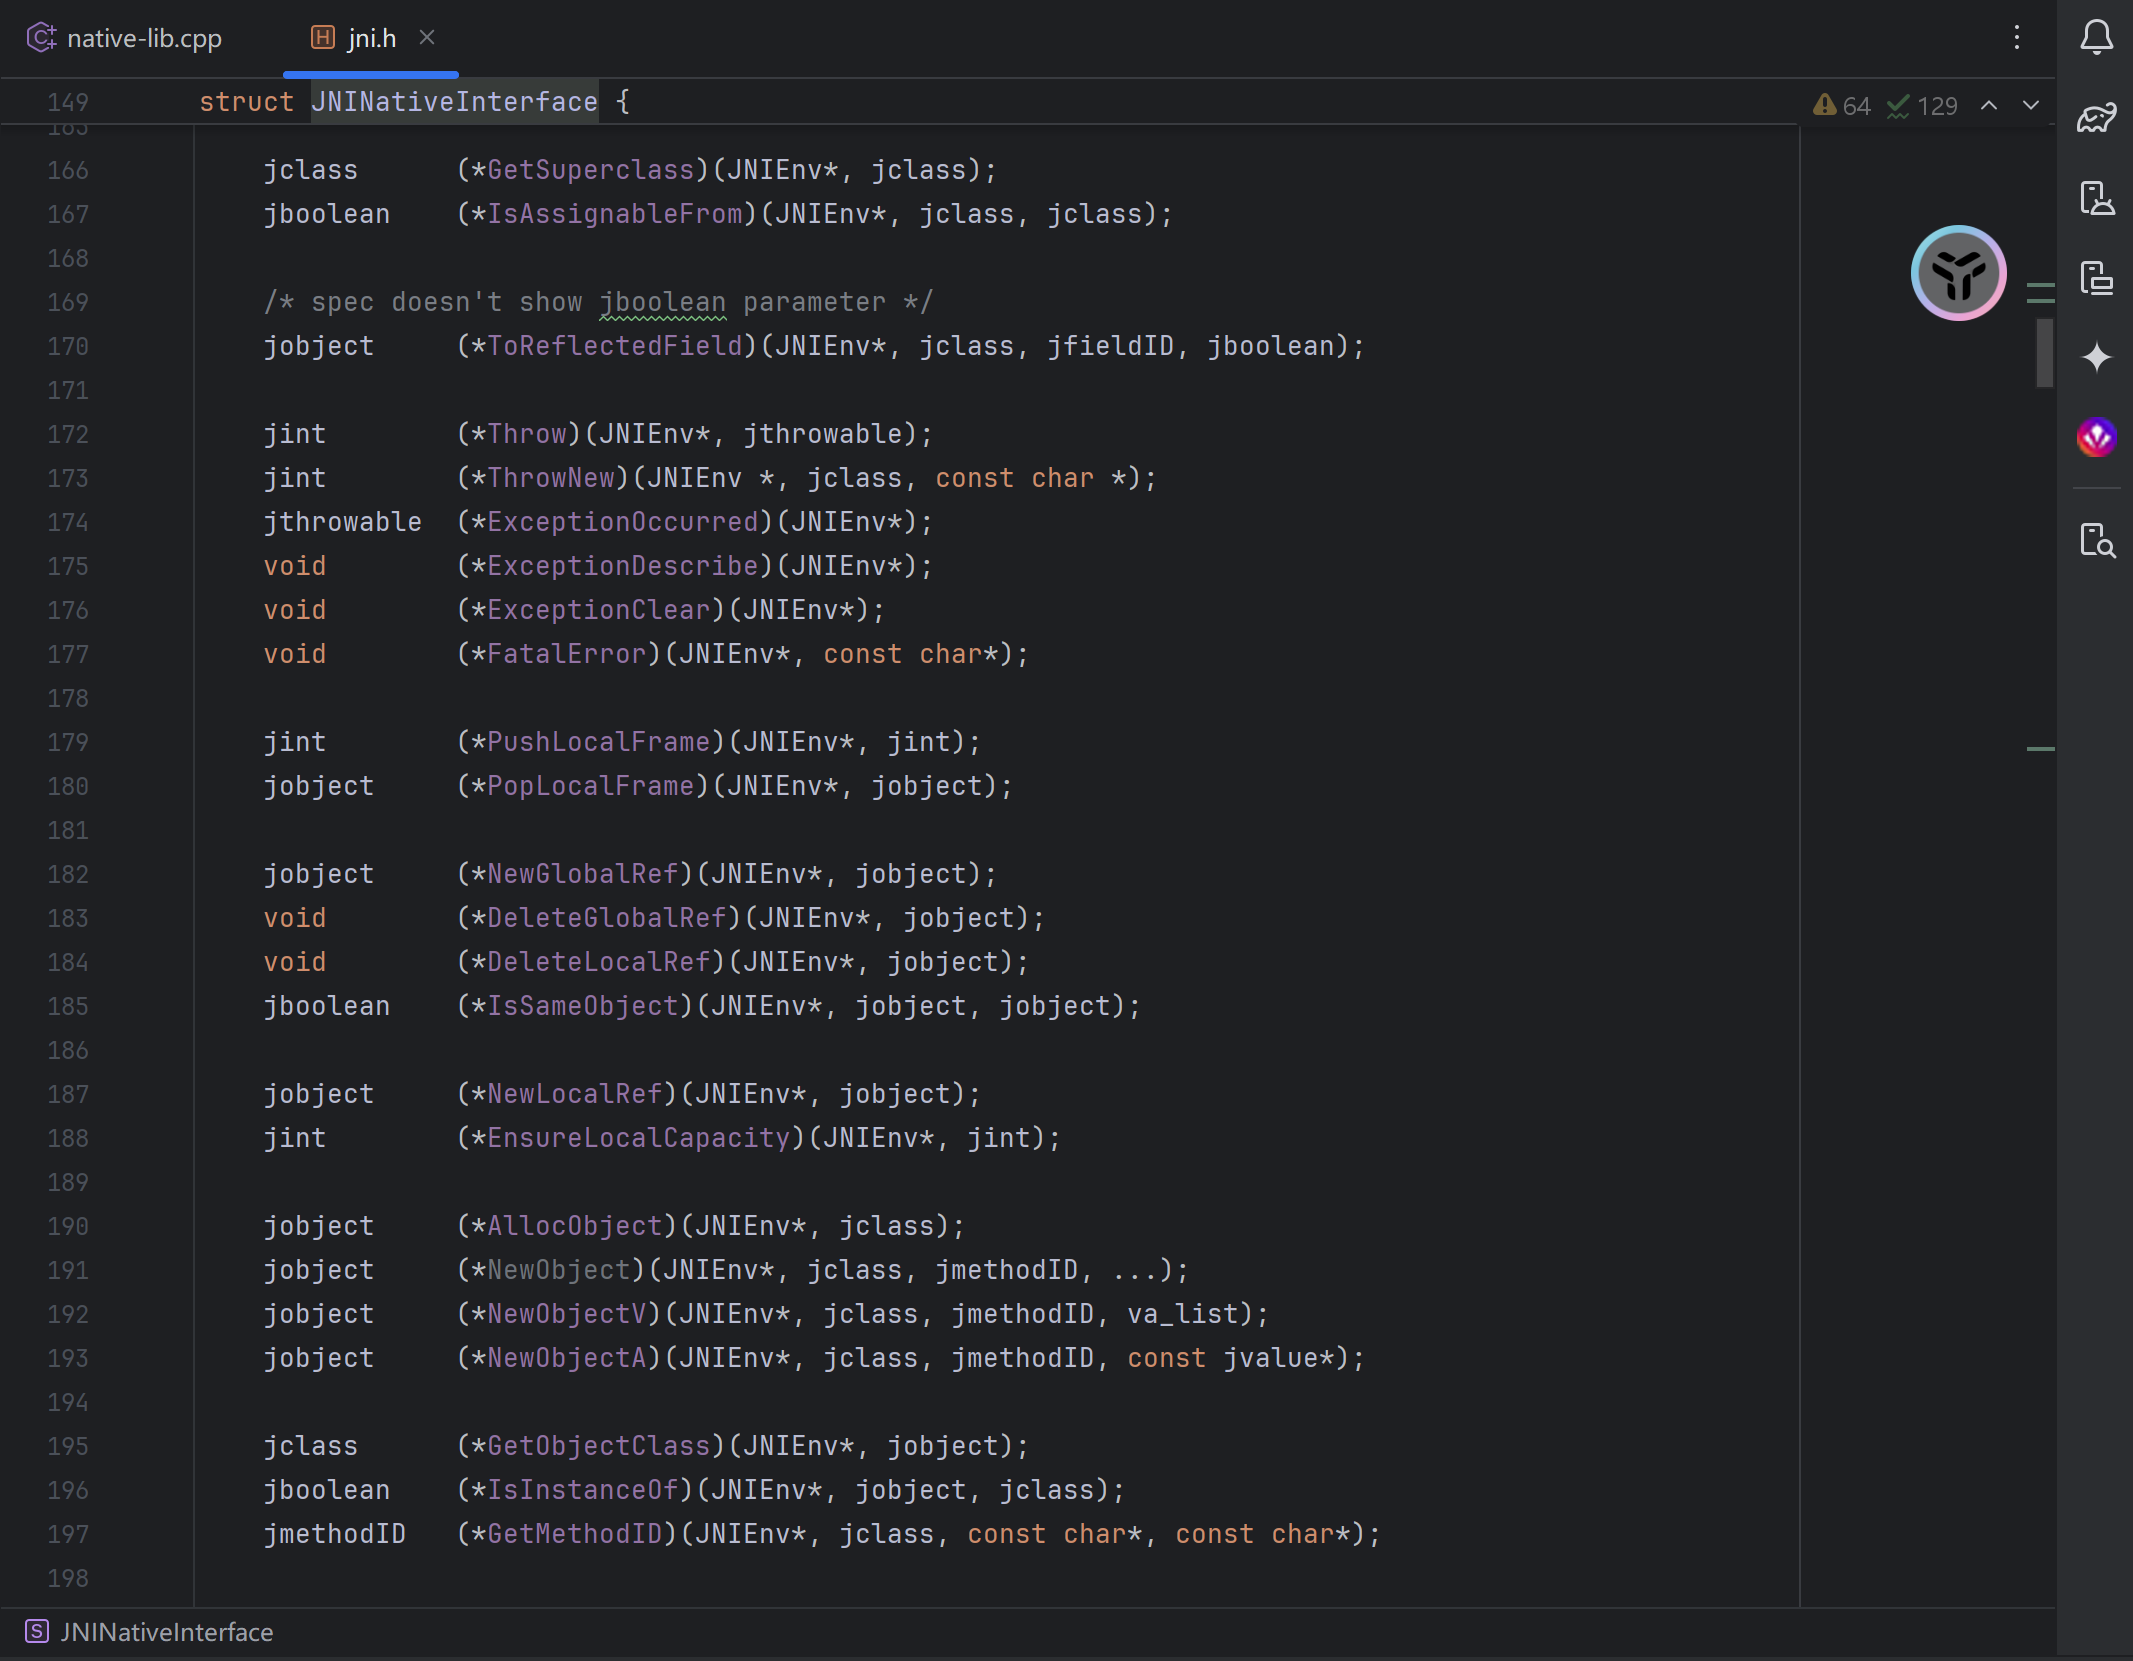This screenshot has width=2133, height=1661.
Task: Jump to next highlighted problem arrow
Action: [x=2031, y=105]
